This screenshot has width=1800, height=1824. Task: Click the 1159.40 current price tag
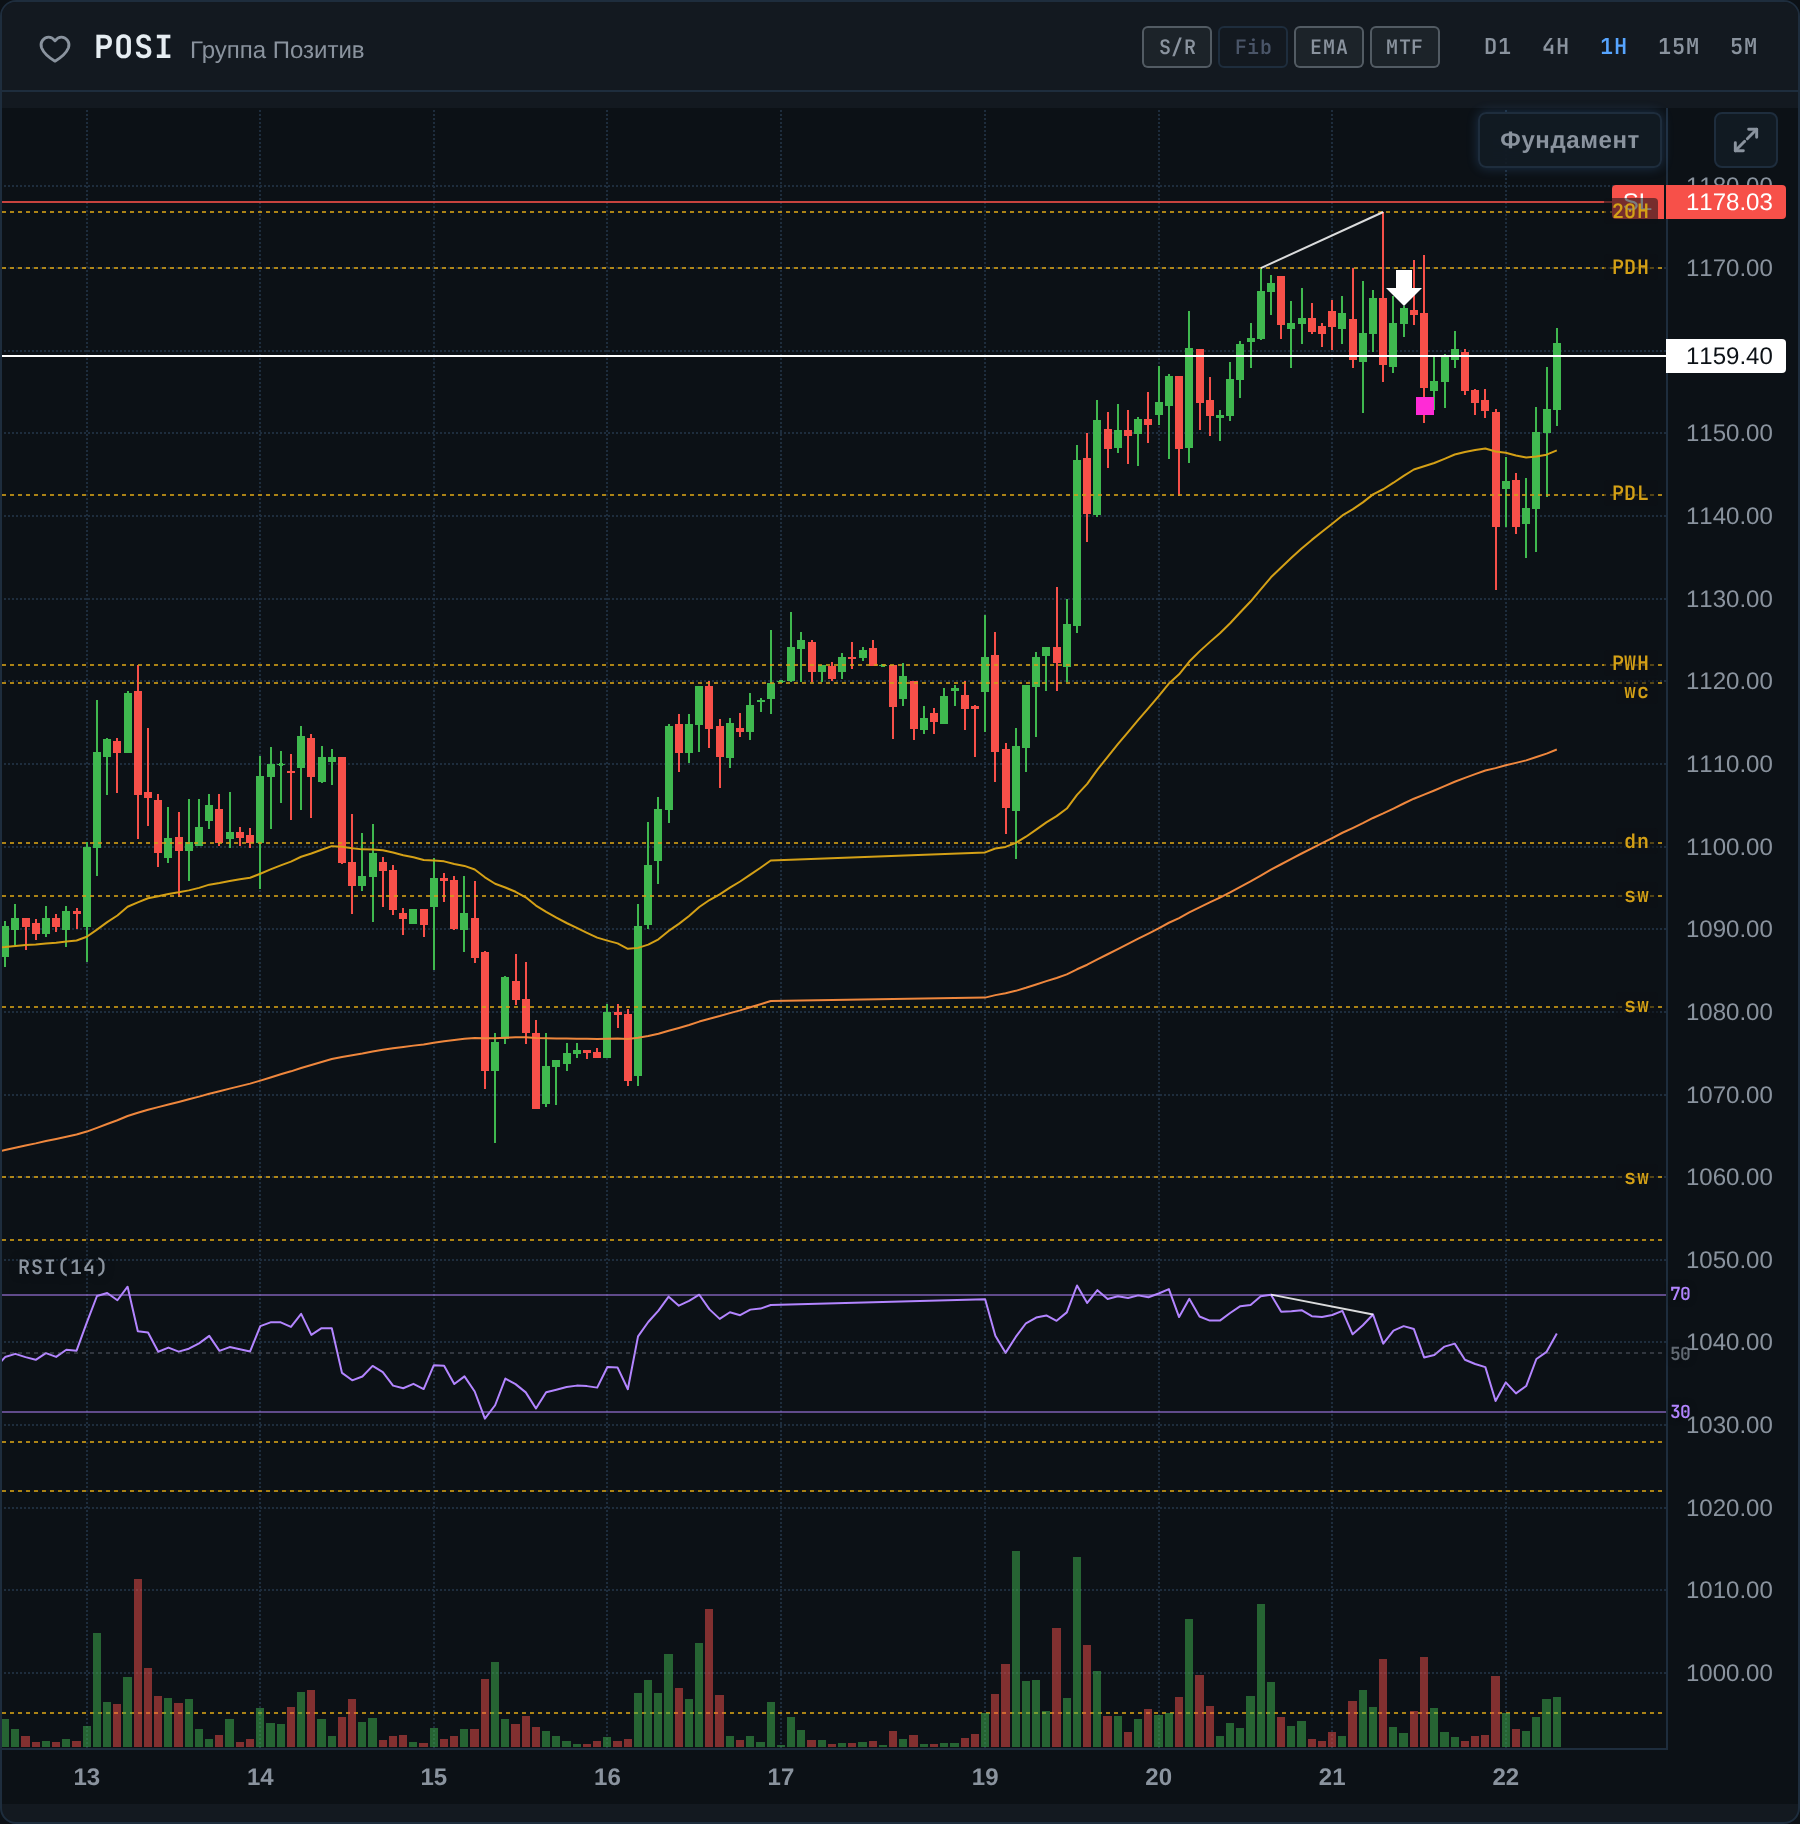(1727, 356)
